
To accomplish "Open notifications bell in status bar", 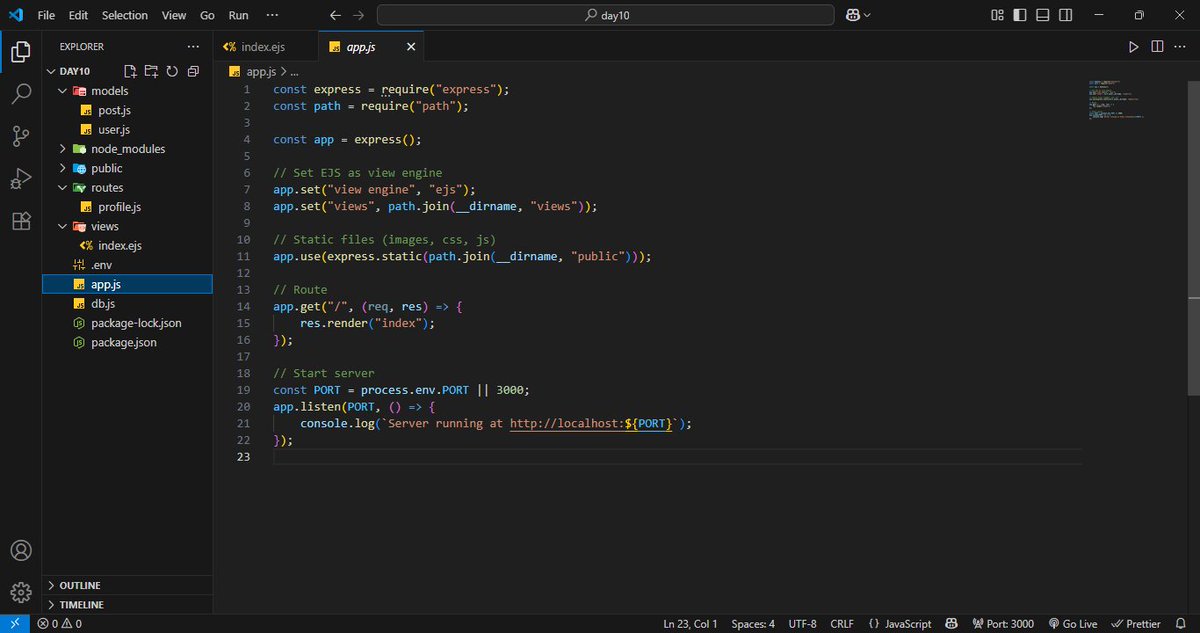I will pos(1181,623).
